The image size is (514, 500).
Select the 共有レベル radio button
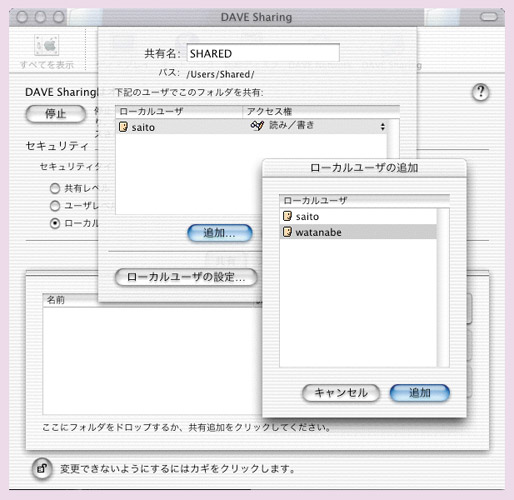pos(55,189)
